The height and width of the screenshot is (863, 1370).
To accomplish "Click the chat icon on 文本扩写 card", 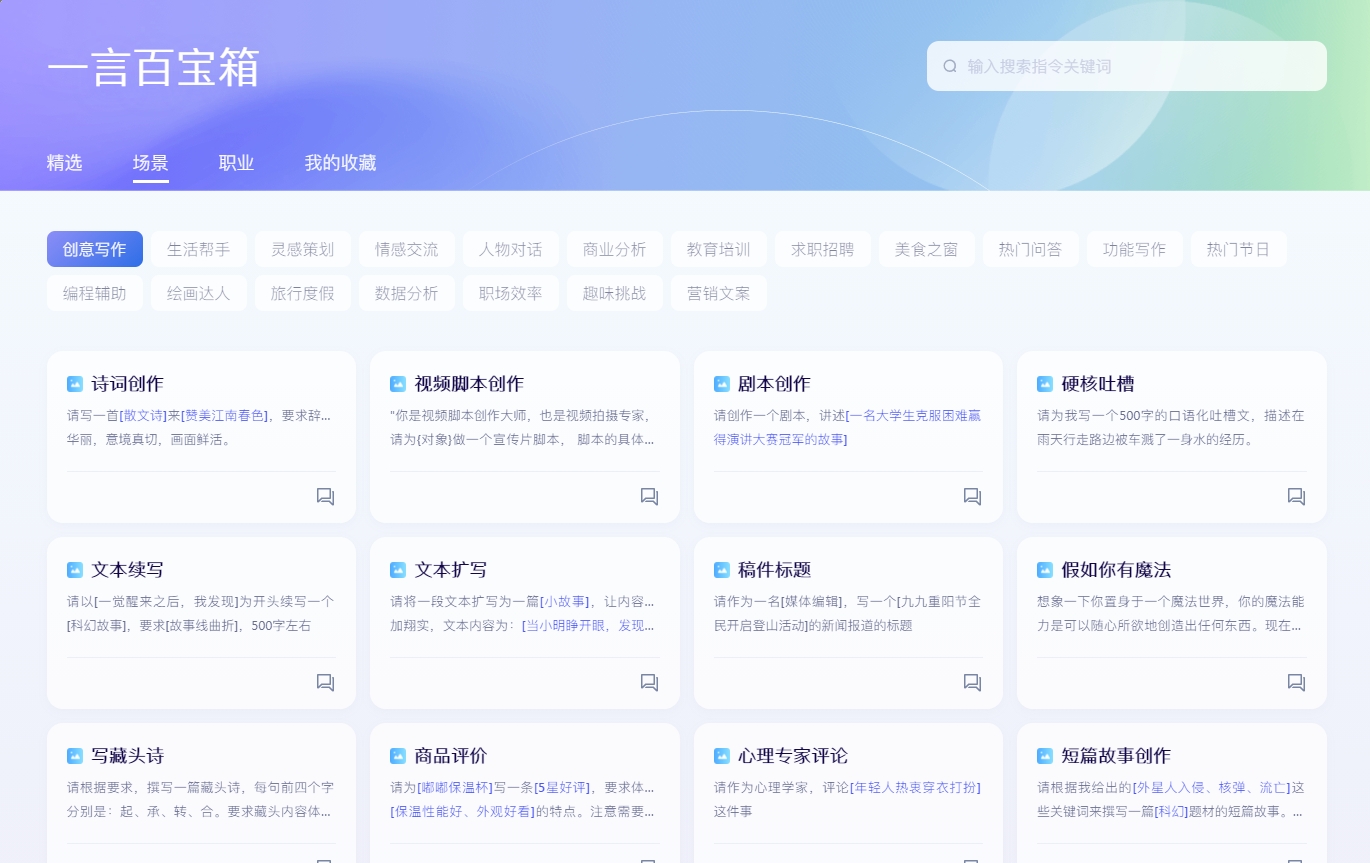I will [x=649, y=682].
